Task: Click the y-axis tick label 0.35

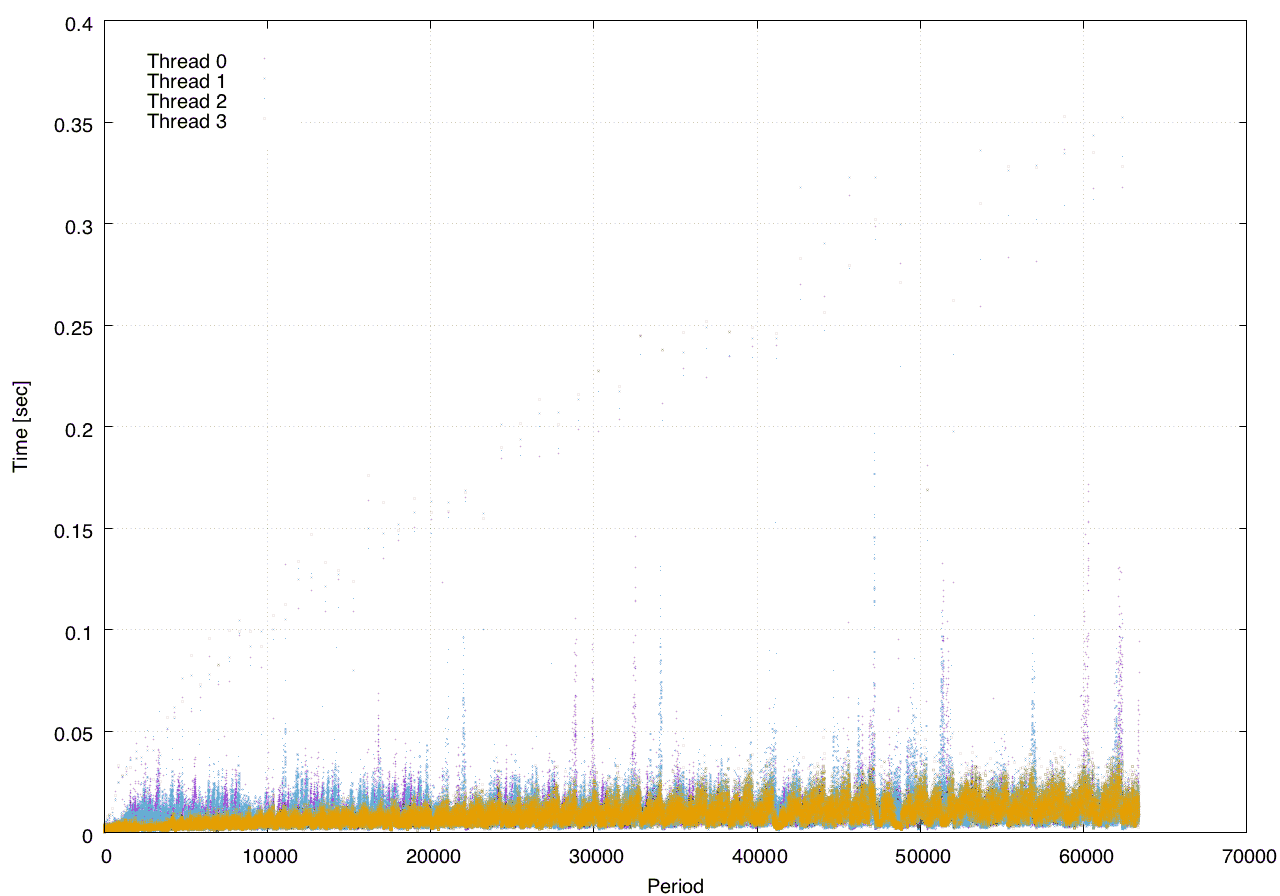Action: (x=75, y=124)
